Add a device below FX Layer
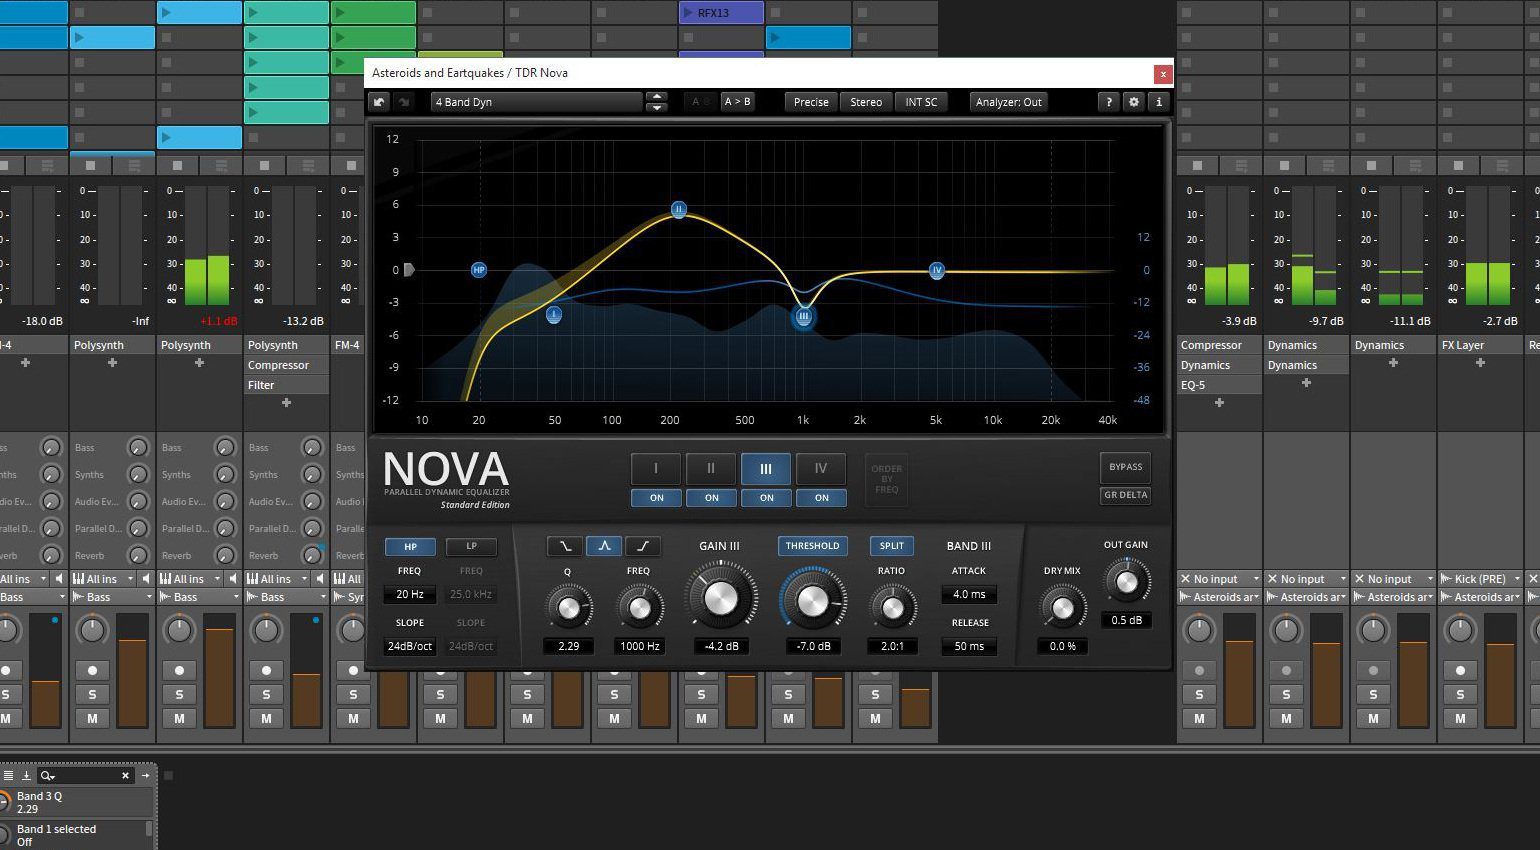 (1480, 363)
